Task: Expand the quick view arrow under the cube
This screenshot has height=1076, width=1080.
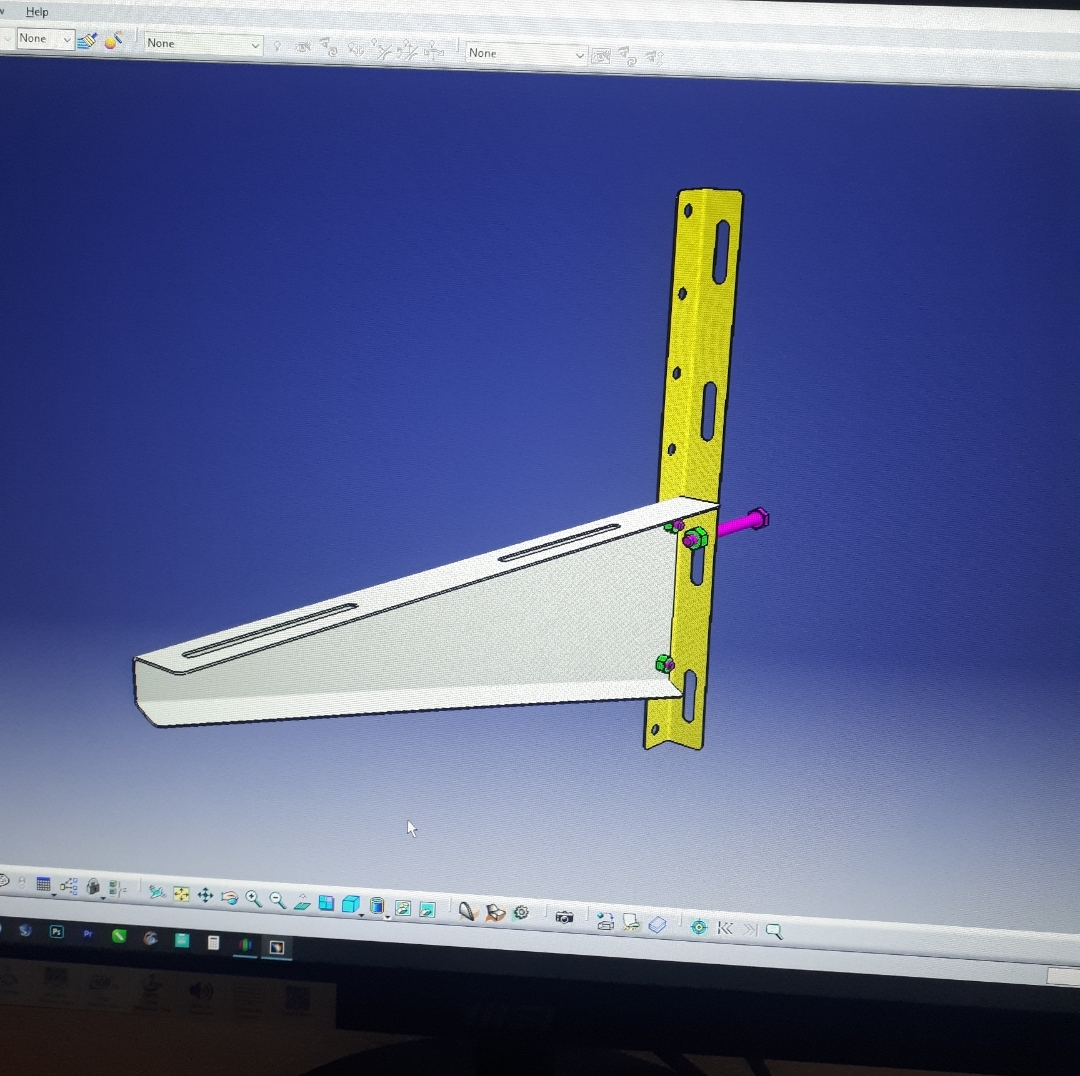Action: 362,915
